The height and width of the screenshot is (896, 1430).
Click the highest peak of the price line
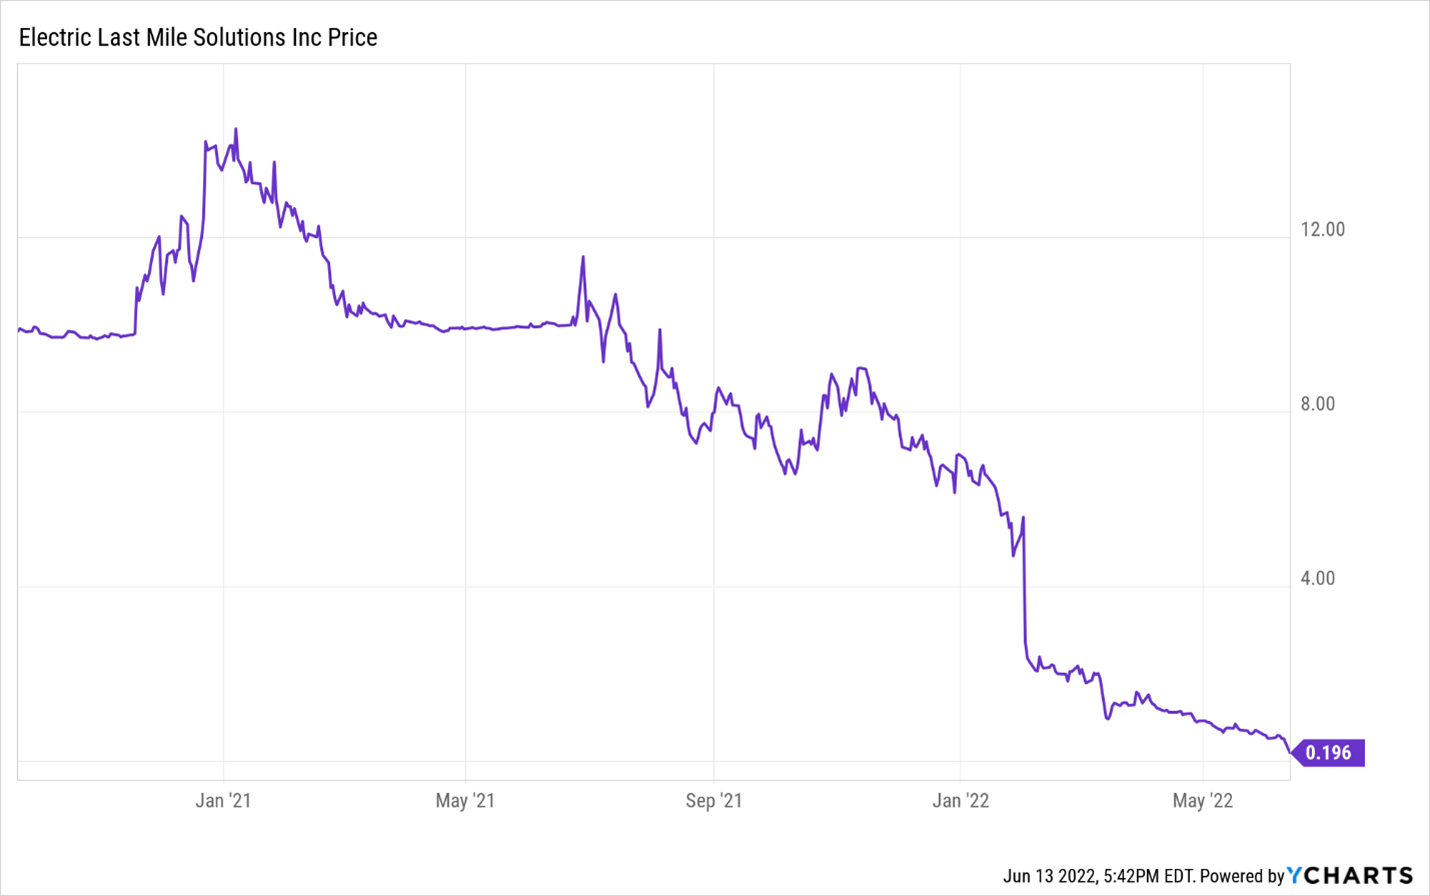click(236, 129)
